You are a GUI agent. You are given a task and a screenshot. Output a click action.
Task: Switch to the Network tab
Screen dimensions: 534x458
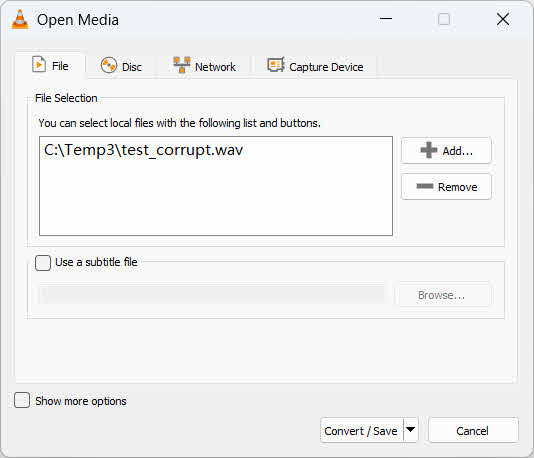204,66
